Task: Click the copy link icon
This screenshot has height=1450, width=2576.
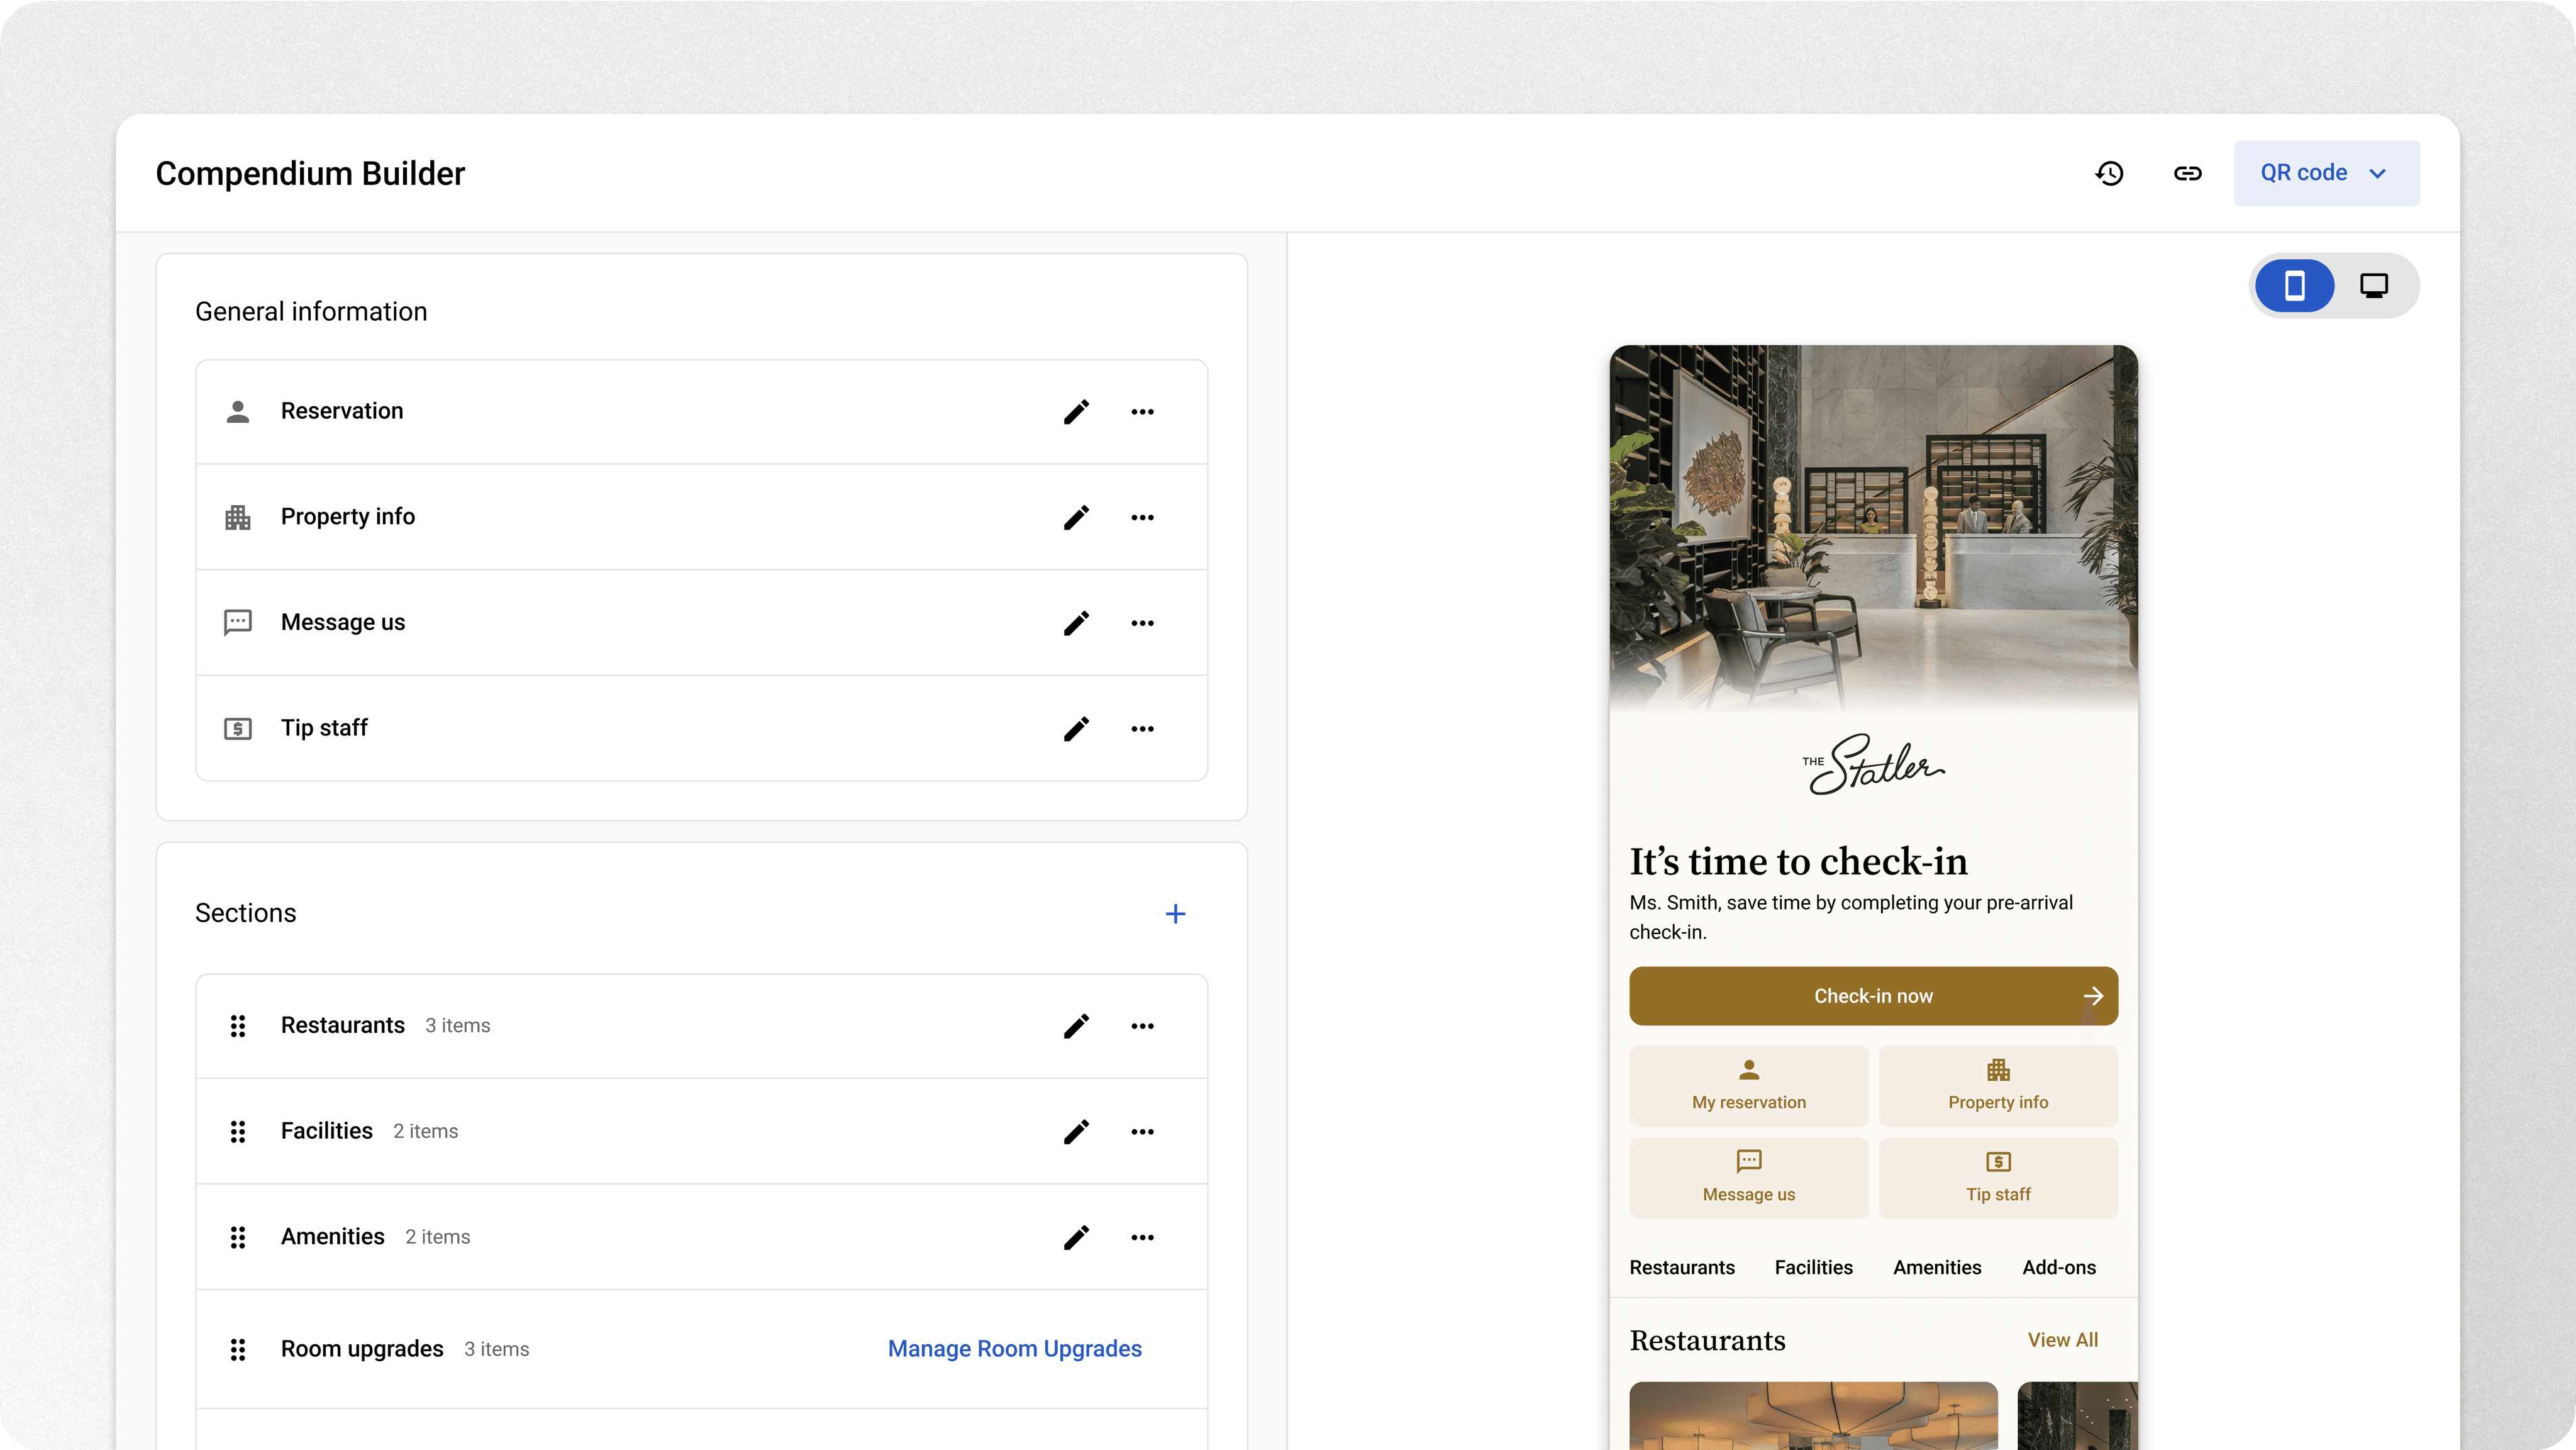Action: click(2187, 173)
